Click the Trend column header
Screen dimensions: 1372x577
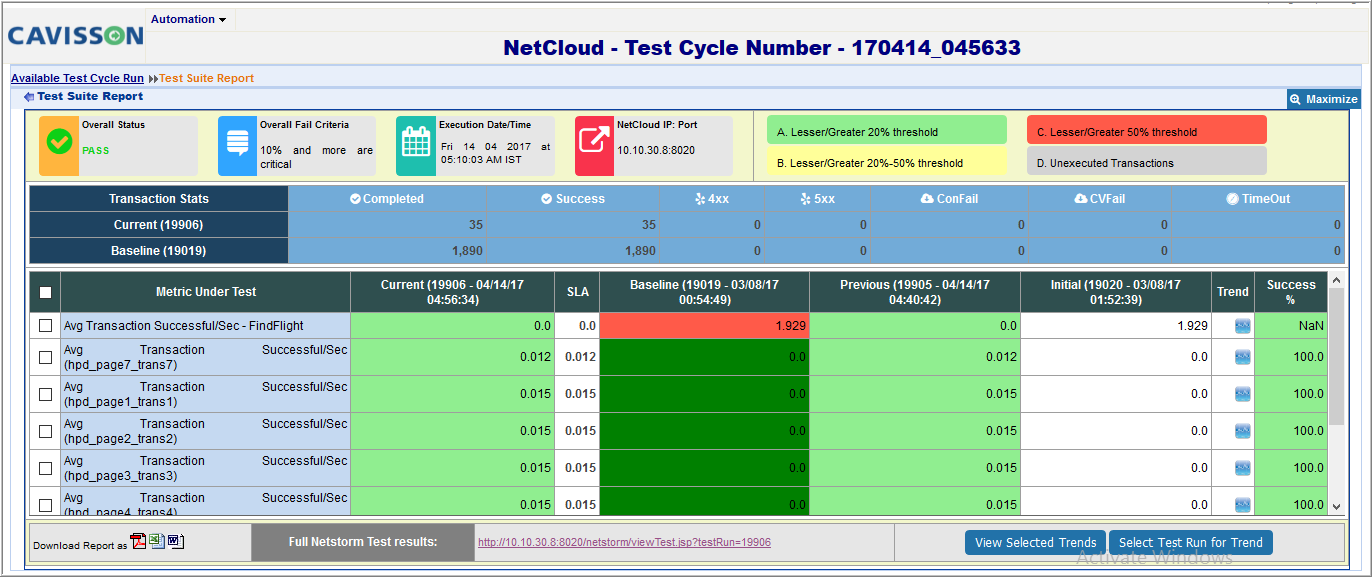click(1233, 292)
